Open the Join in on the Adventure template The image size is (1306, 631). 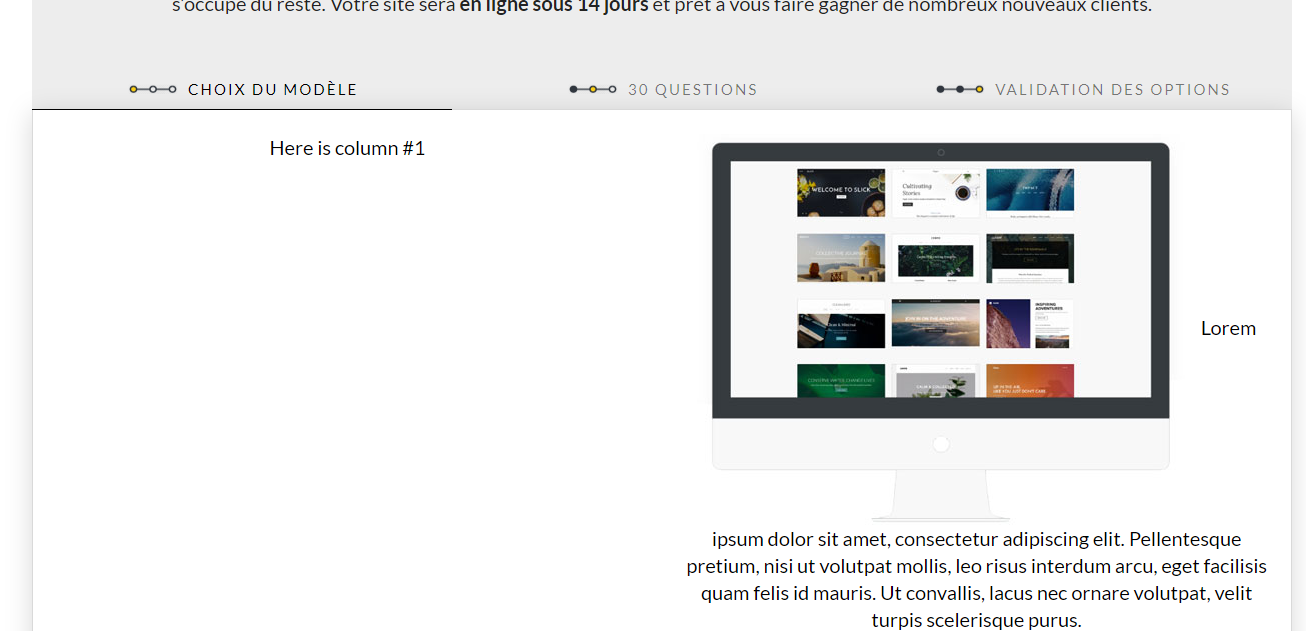935,324
